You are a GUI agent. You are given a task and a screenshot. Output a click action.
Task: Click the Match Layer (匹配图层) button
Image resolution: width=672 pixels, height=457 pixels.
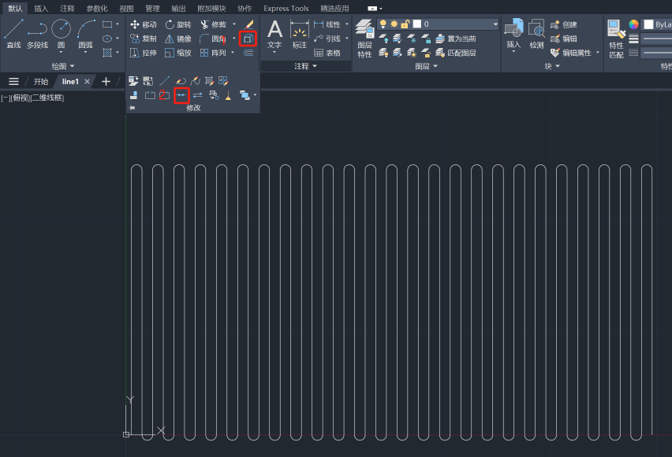tap(456, 53)
